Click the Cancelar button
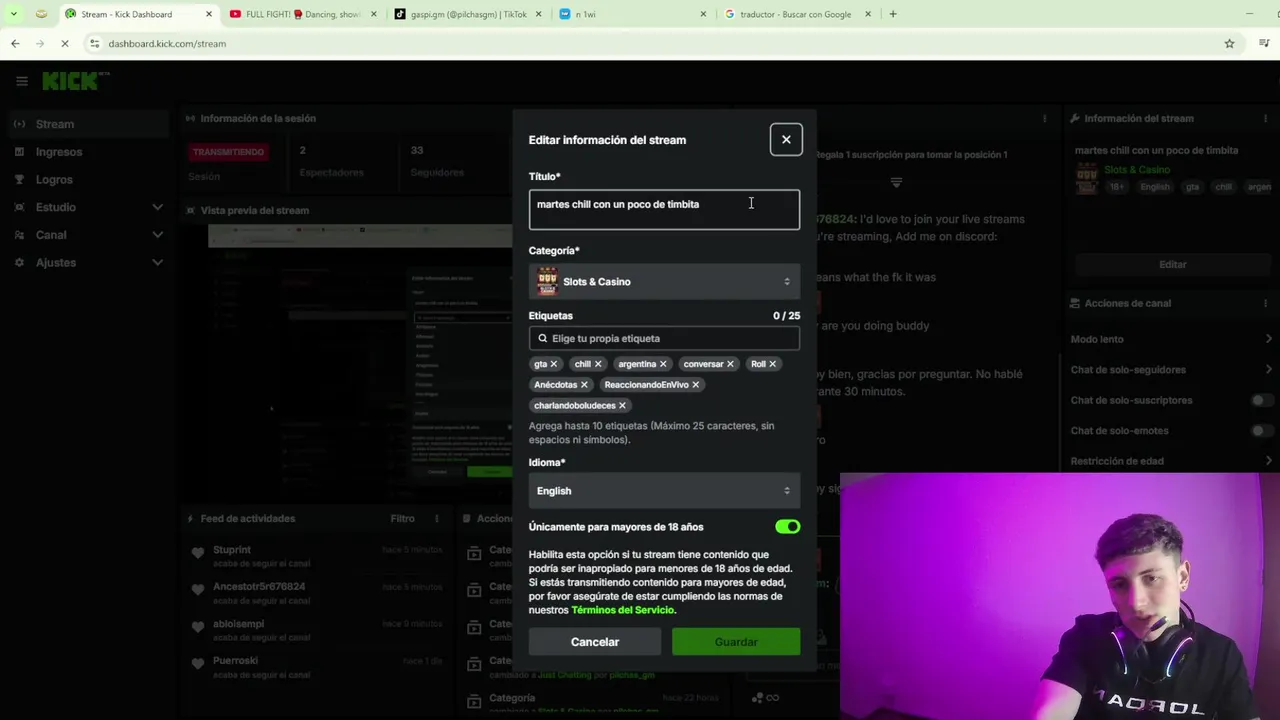The image size is (1280, 720). point(595,642)
